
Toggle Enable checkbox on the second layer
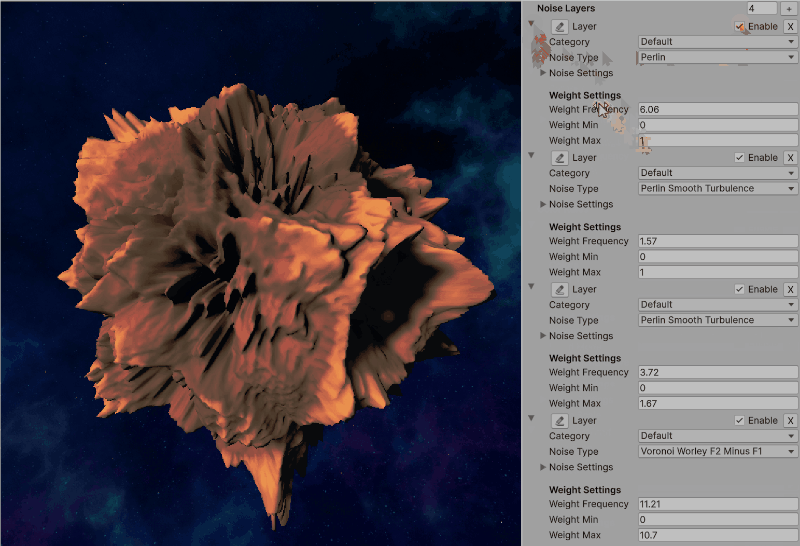(x=739, y=158)
